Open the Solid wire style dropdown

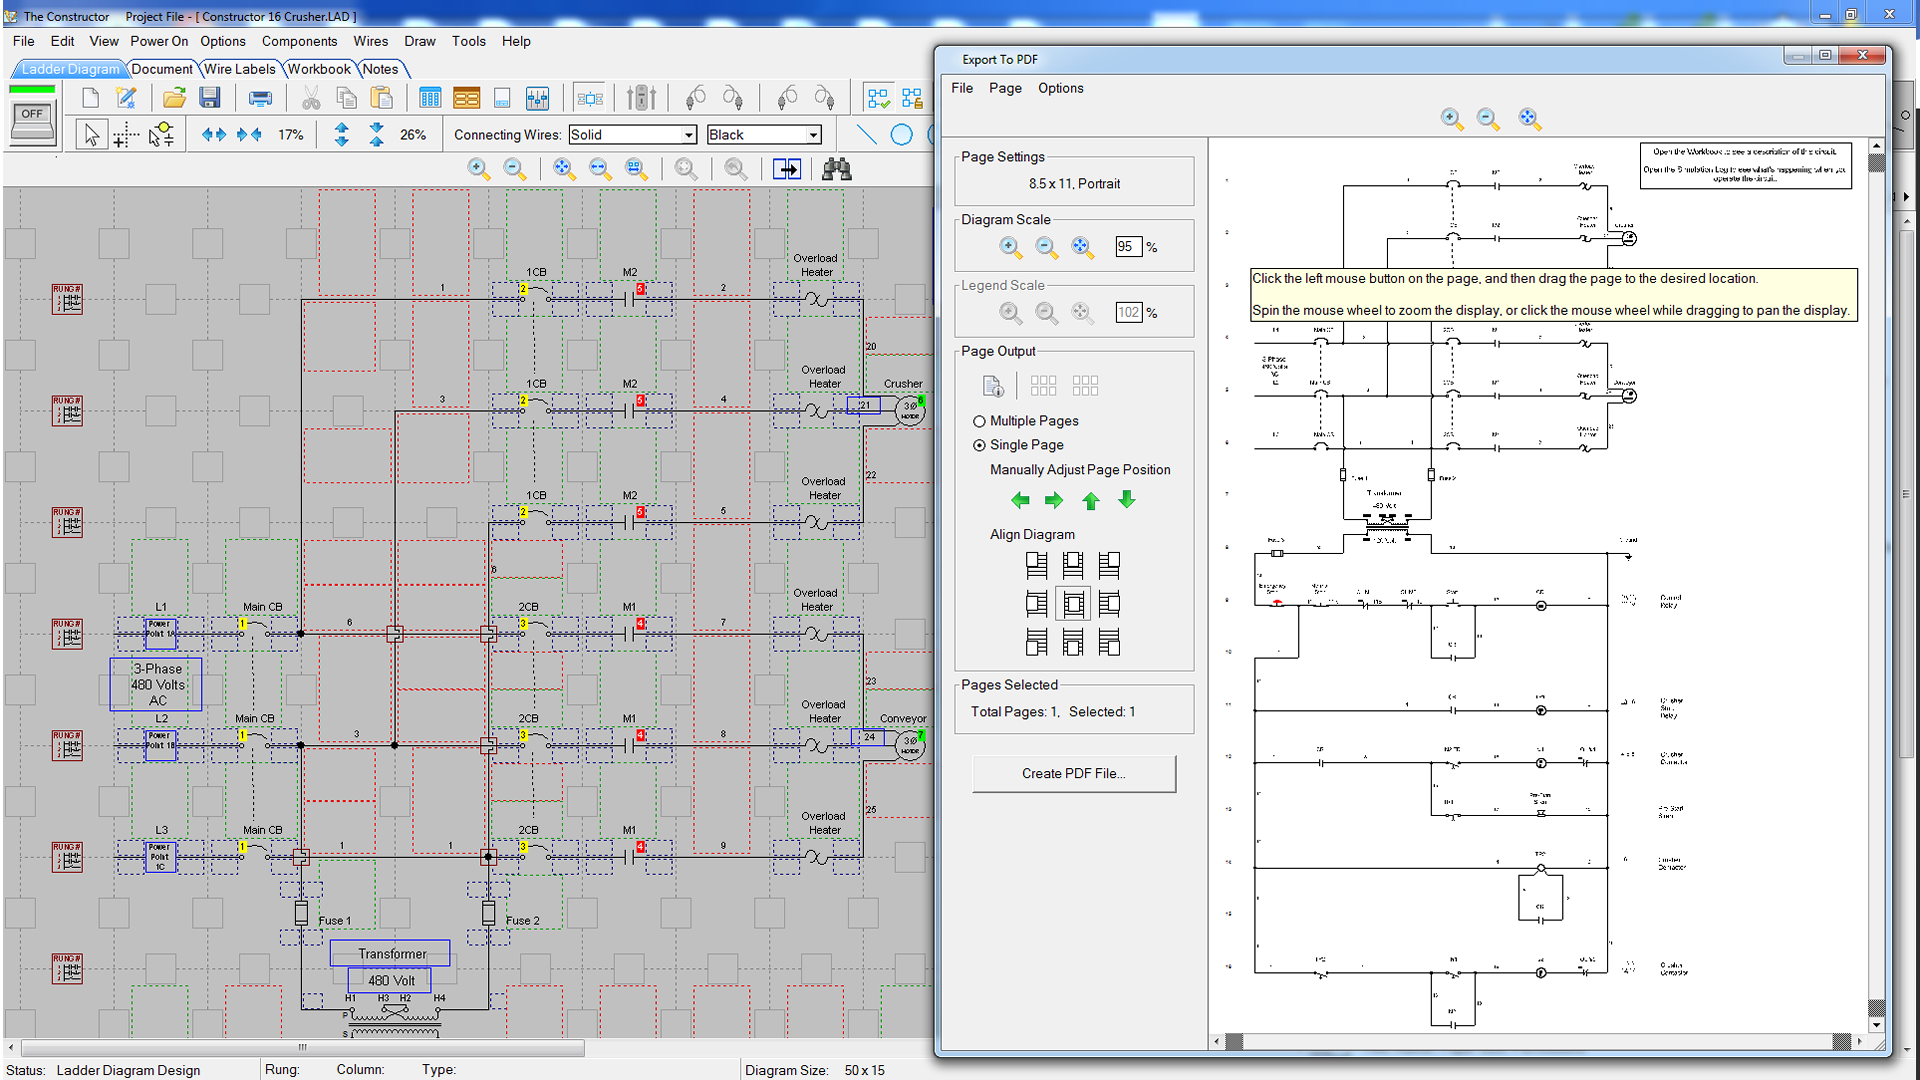[x=688, y=135]
